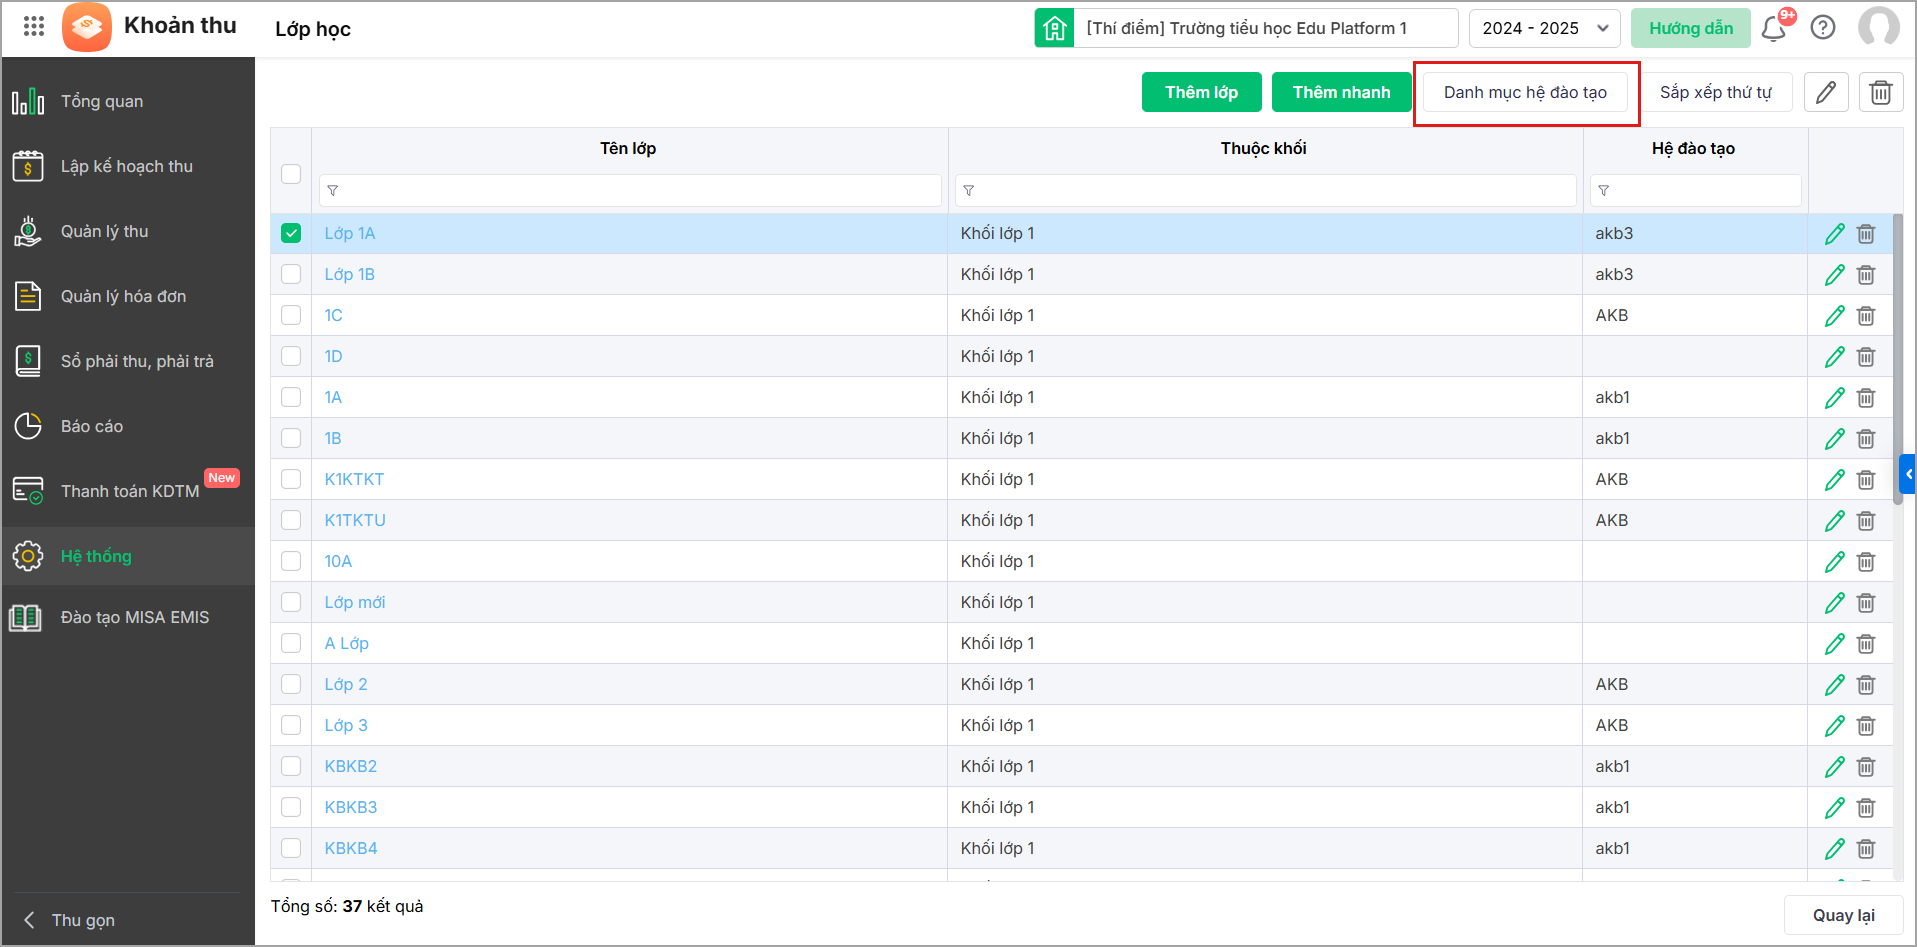Expand the blue side panel arrow tab

(x=1908, y=474)
